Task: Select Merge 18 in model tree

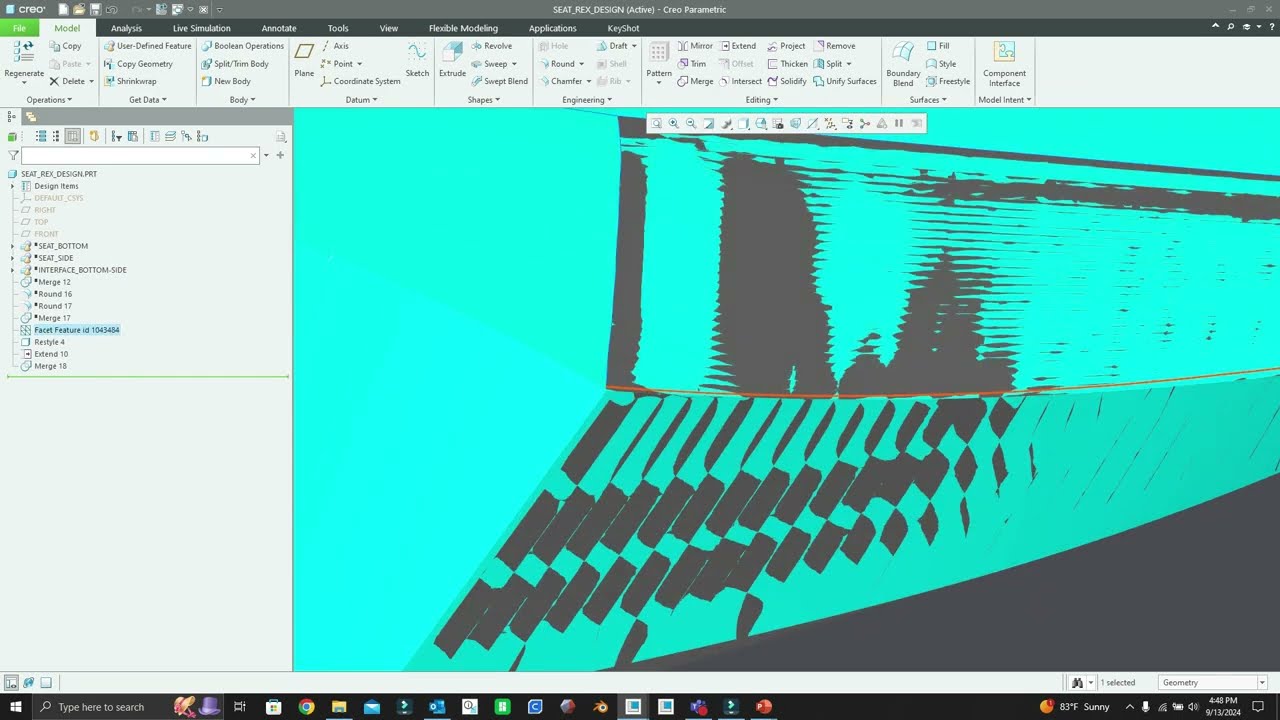Action: click(x=50, y=366)
